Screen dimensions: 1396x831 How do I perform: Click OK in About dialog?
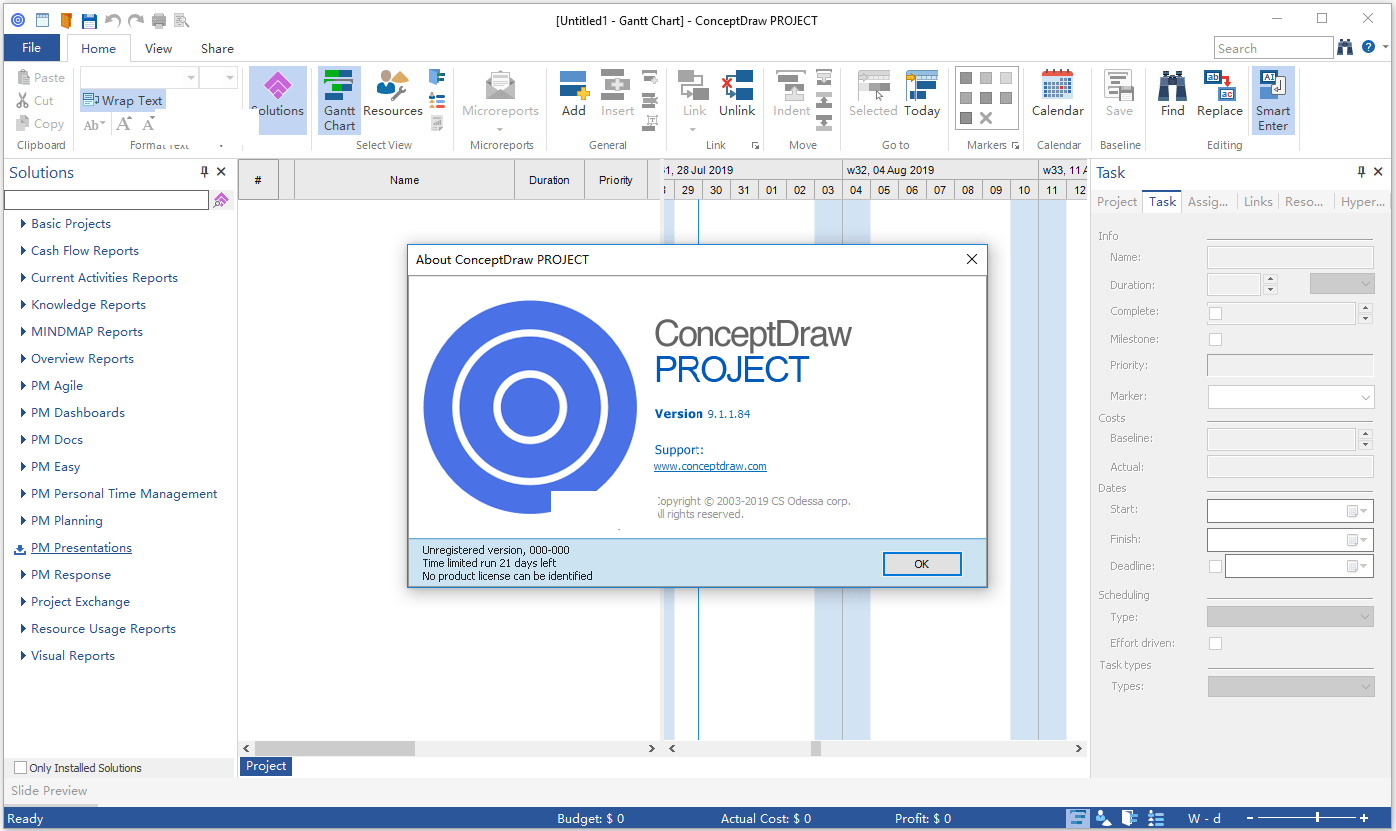click(x=922, y=564)
